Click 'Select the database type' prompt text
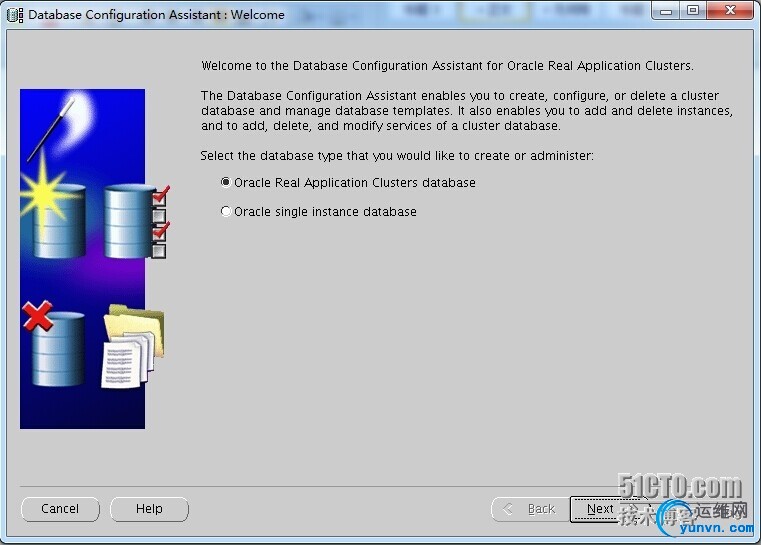This screenshot has height=545, width=761. point(397,156)
